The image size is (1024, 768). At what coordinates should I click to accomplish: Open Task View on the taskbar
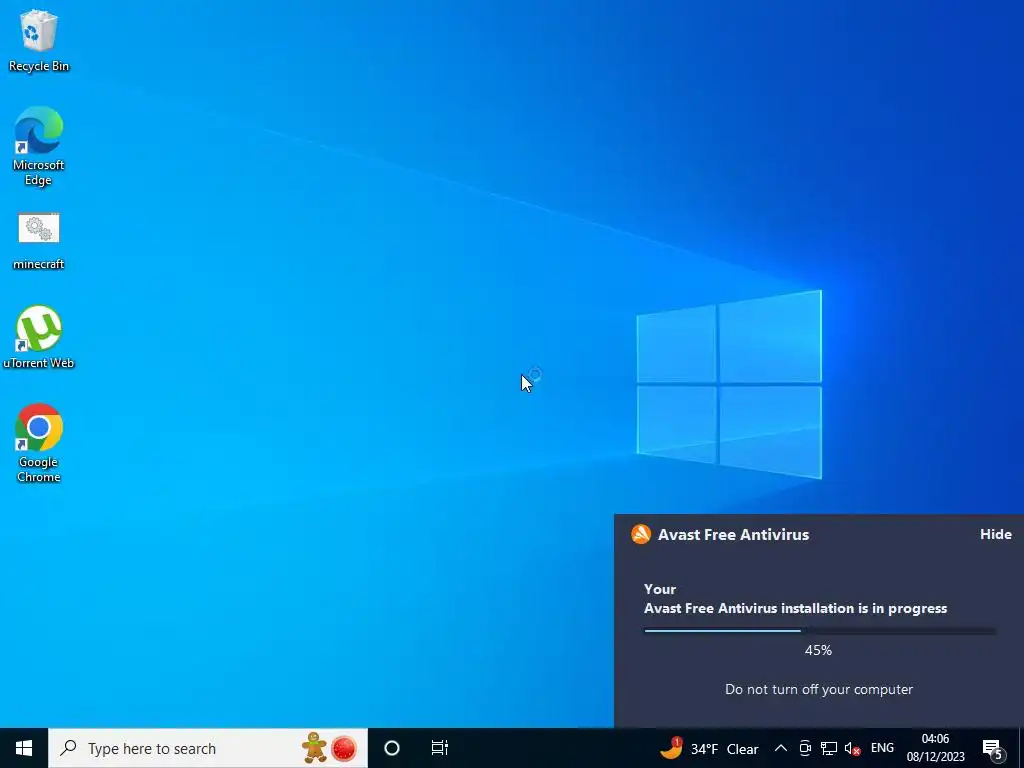coord(440,748)
